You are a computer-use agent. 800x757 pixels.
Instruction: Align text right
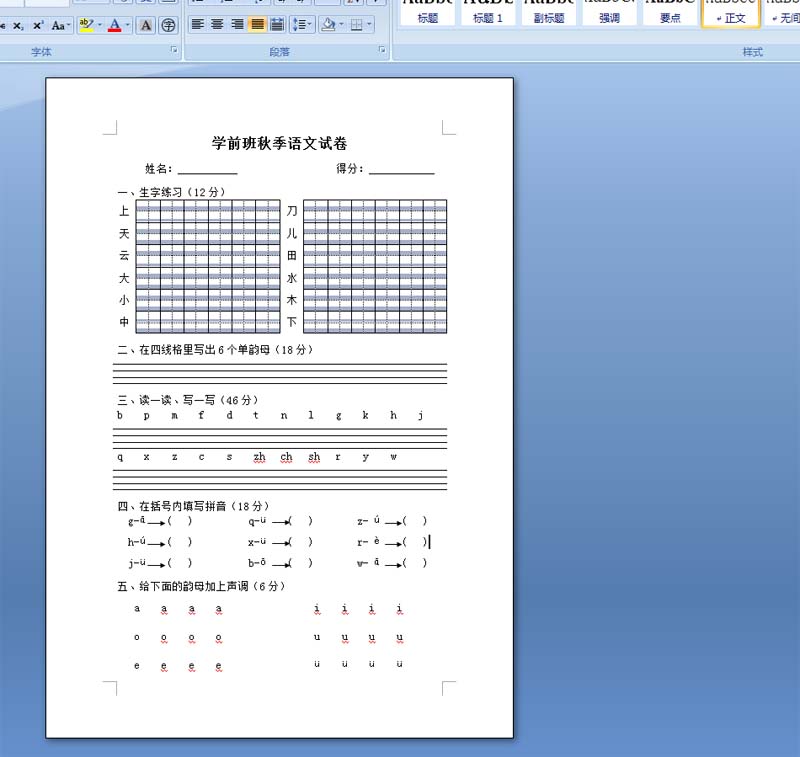tap(237, 24)
